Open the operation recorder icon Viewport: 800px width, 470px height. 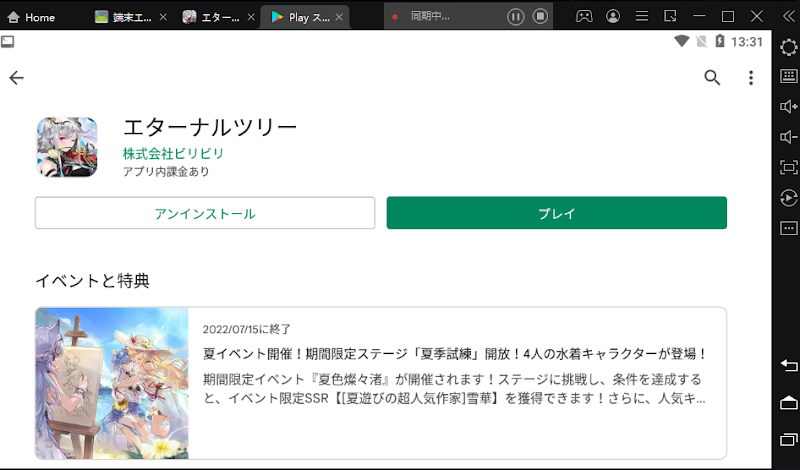tap(789, 197)
